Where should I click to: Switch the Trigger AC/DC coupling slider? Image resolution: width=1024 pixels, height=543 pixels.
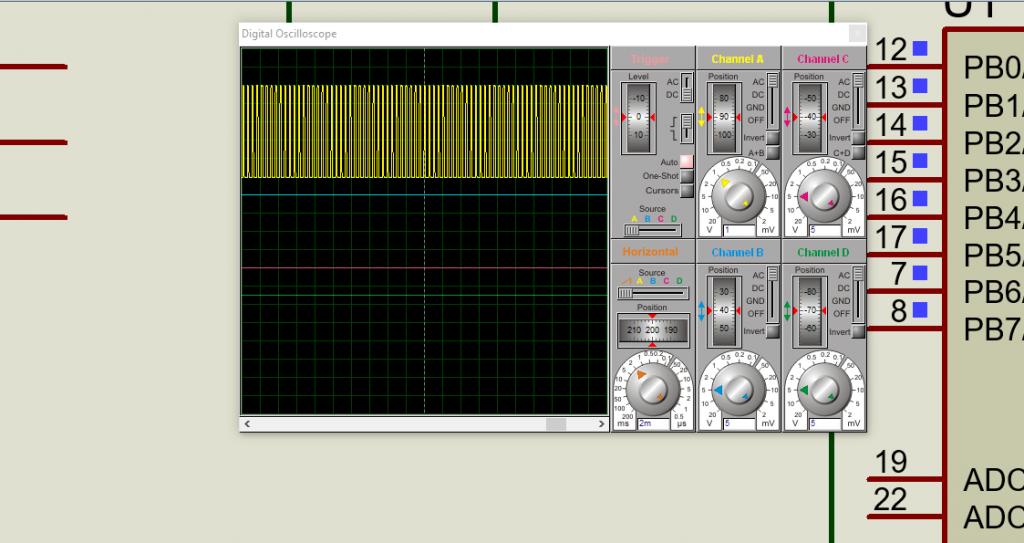(x=686, y=88)
